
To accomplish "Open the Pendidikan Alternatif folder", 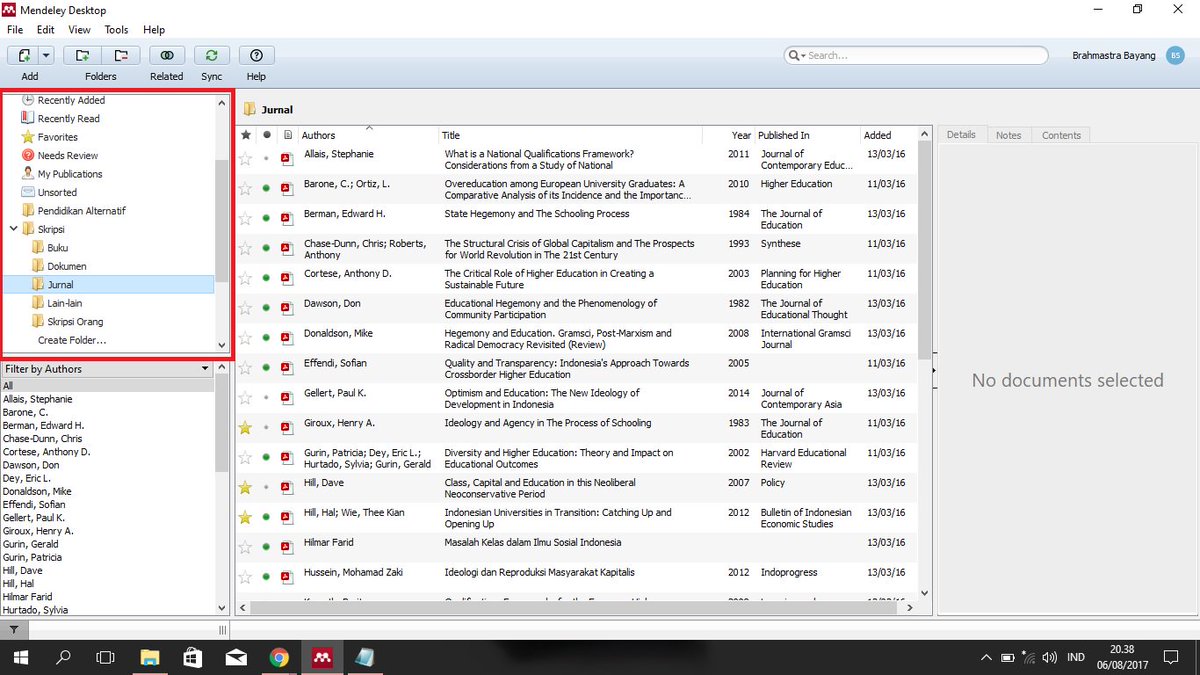I will [x=82, y=211].
